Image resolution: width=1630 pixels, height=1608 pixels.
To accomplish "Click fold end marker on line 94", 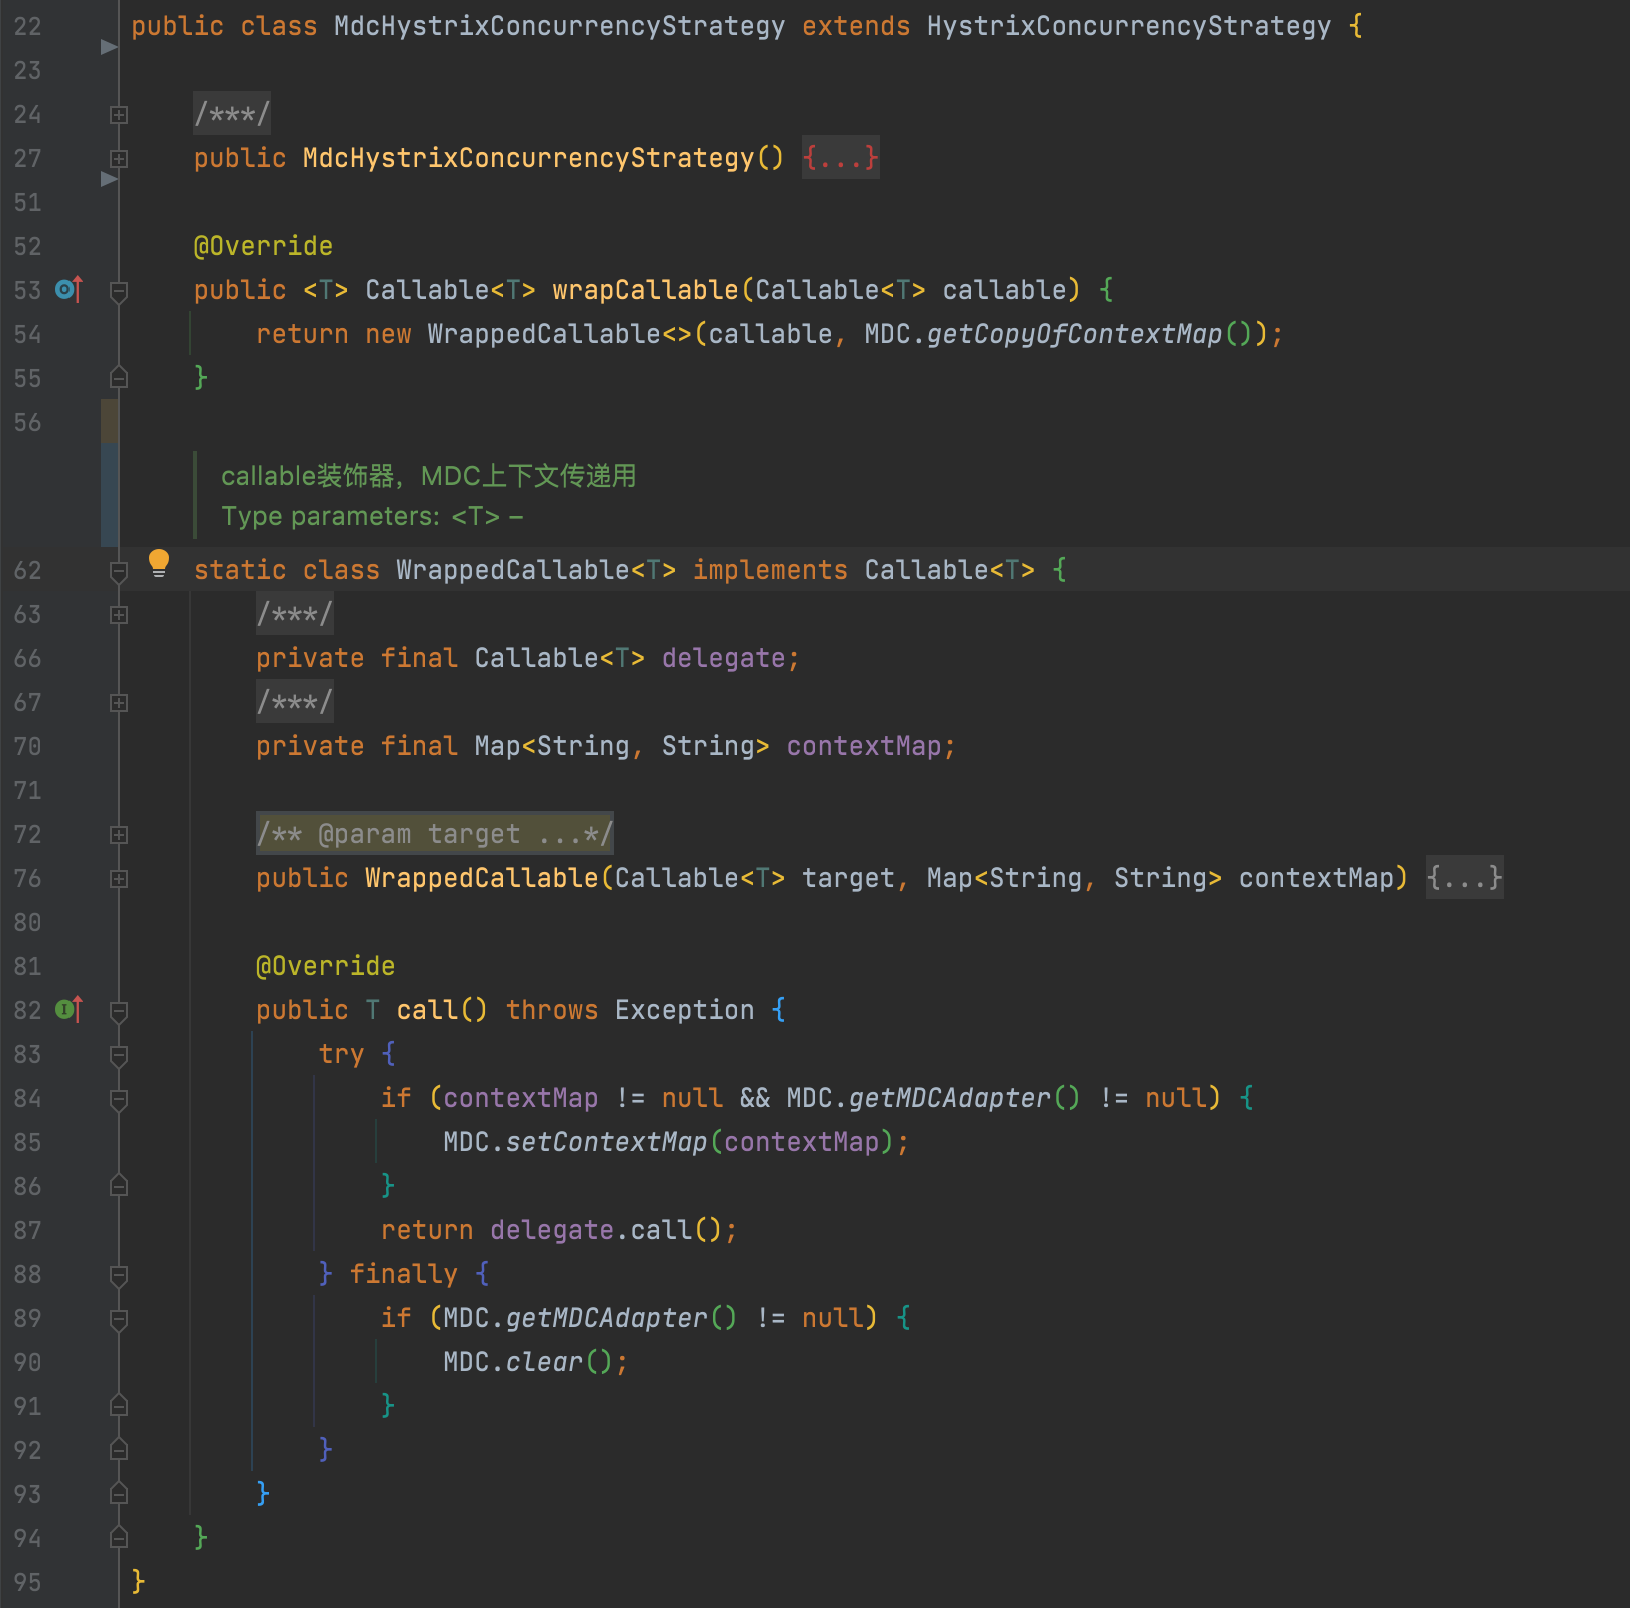I will pyautogui.click(x=119, y=1538).
